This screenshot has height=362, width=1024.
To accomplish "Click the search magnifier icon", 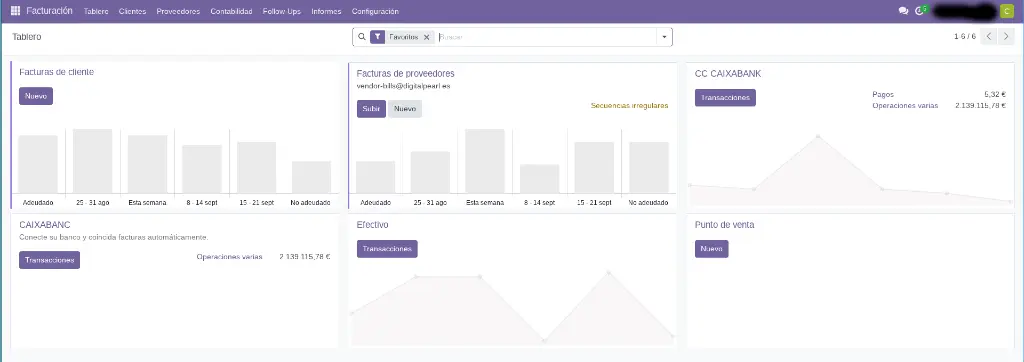I will pos(362,37).
